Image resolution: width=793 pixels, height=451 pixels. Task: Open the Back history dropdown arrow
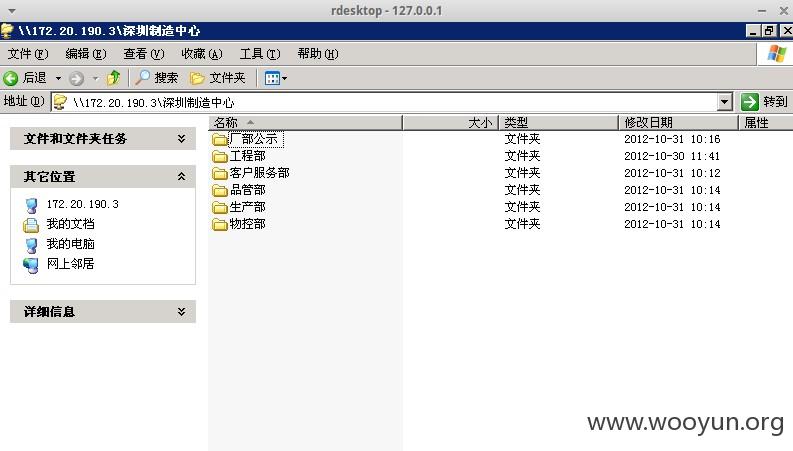click(58, 78)
